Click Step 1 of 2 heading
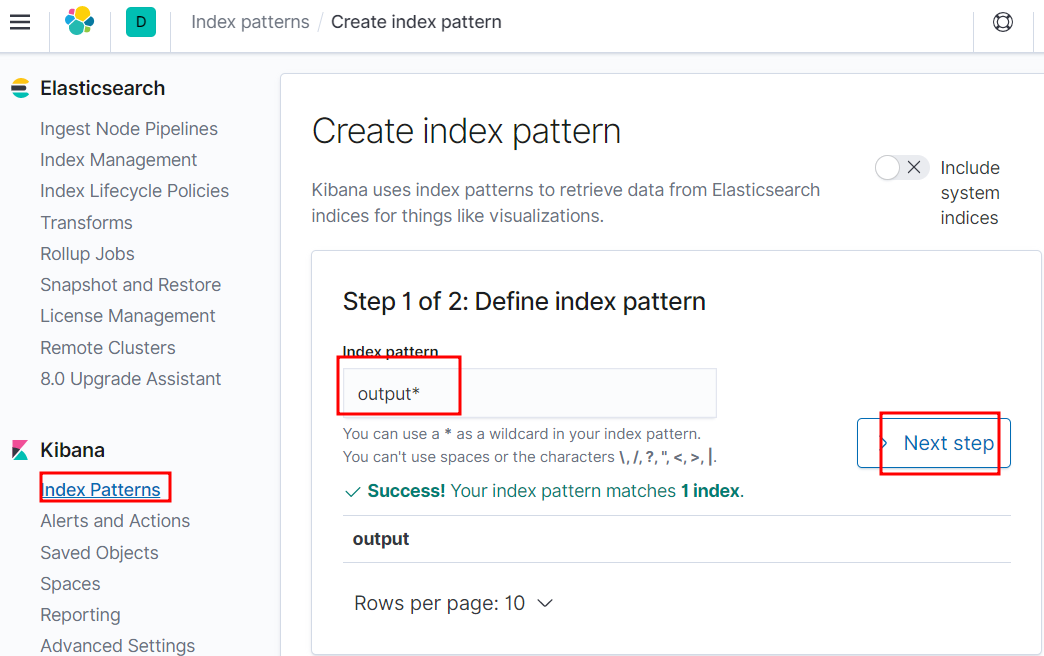The image size is (1044, 656). pyautogui.click(x=524, y=302)
